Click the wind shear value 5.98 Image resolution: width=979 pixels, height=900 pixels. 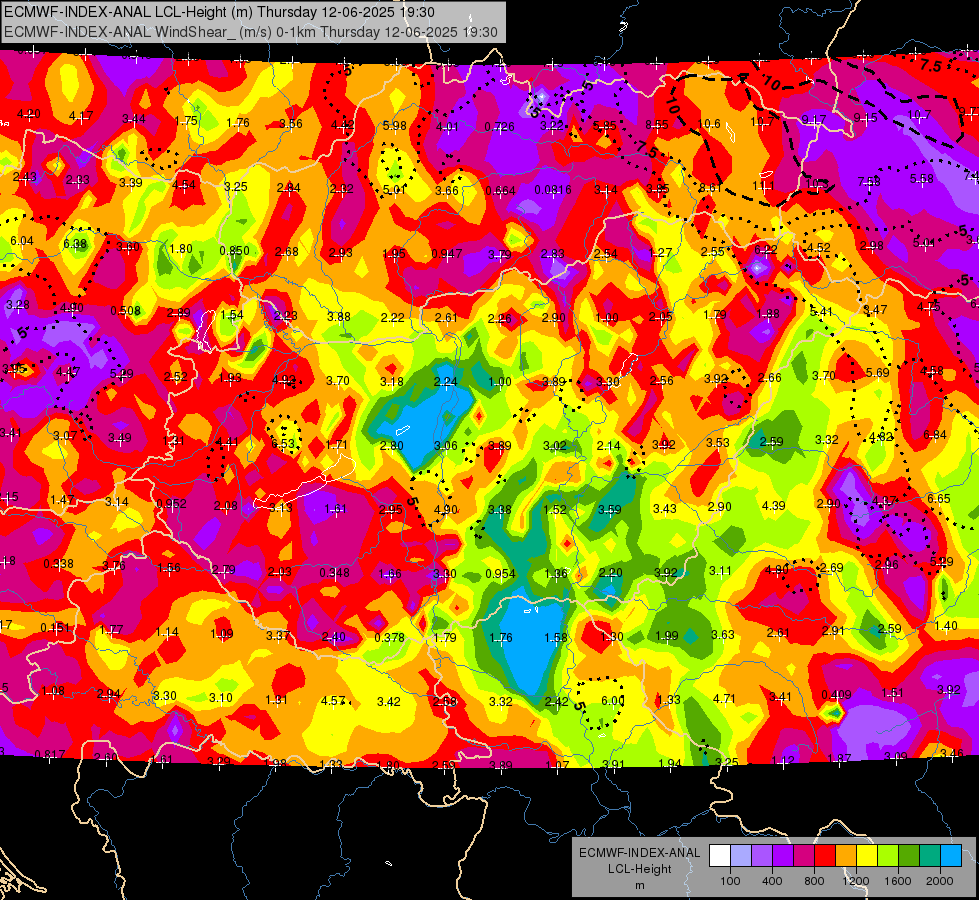(395, 126)
